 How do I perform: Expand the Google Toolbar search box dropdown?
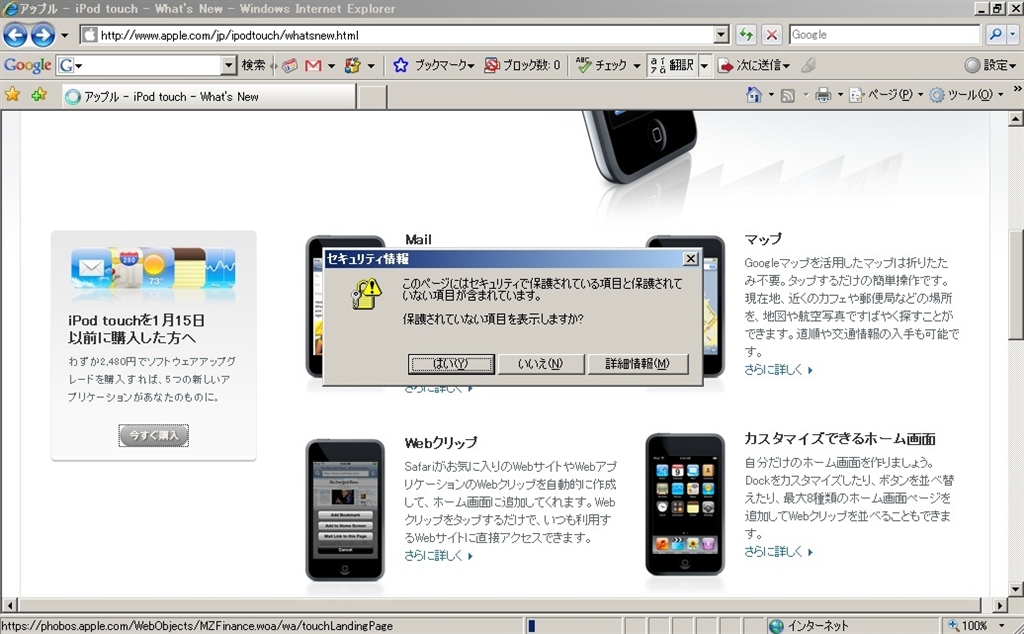(228, 65)
